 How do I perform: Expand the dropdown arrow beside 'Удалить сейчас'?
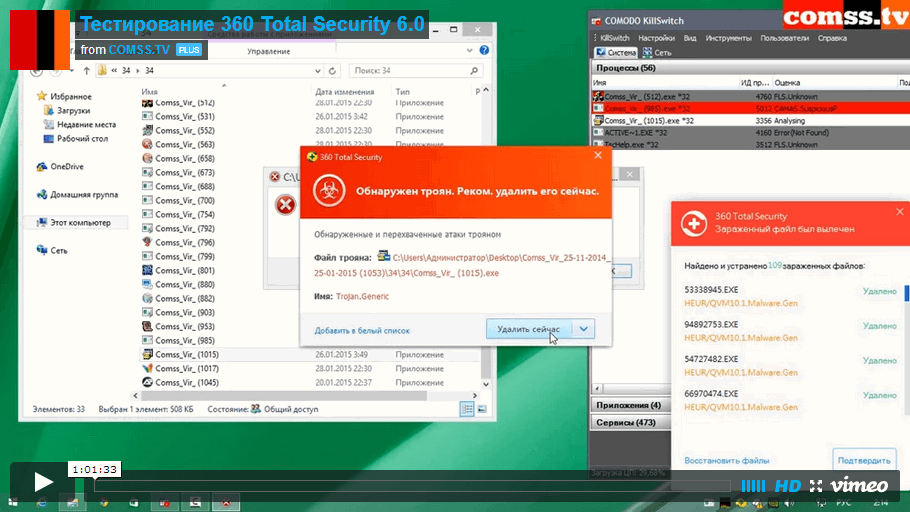(x=583, y=329)
